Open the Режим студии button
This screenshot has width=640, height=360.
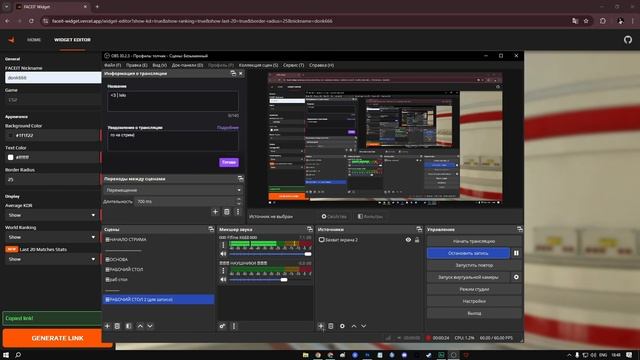pos(474,289)
